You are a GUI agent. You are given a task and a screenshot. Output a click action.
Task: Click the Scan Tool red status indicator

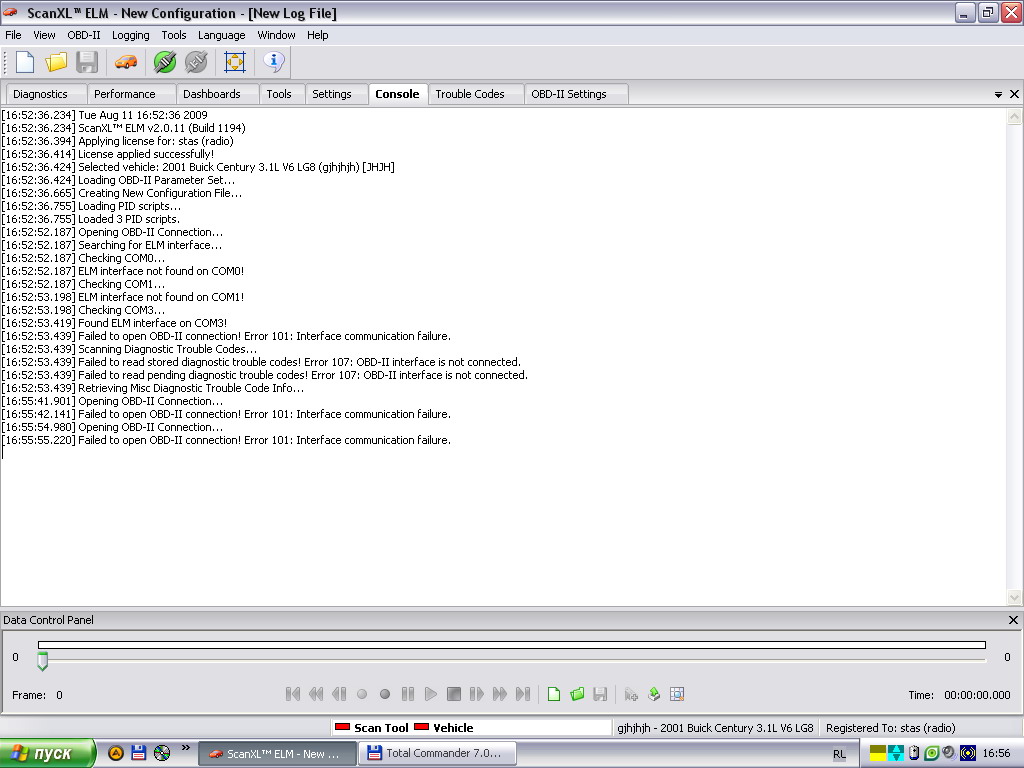pyautogui.click(x=343, y=727)
